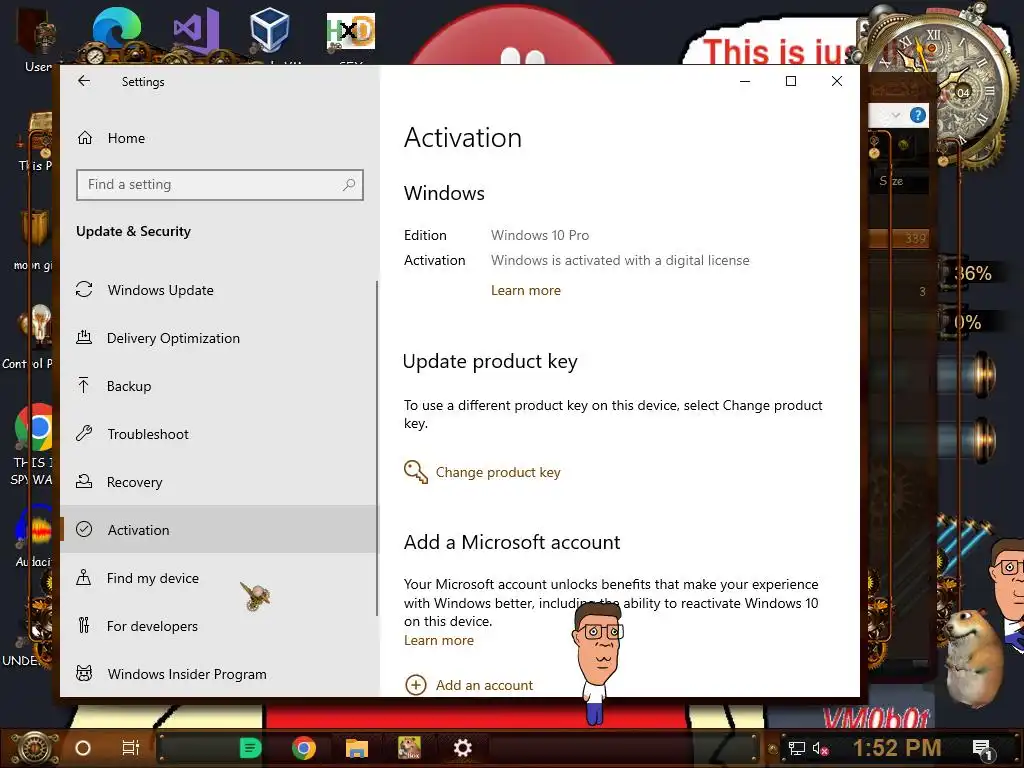Viewport: 1024px width, 768px height.
Task: Click the key icon beside Change product key
Action: coord(416,472)
